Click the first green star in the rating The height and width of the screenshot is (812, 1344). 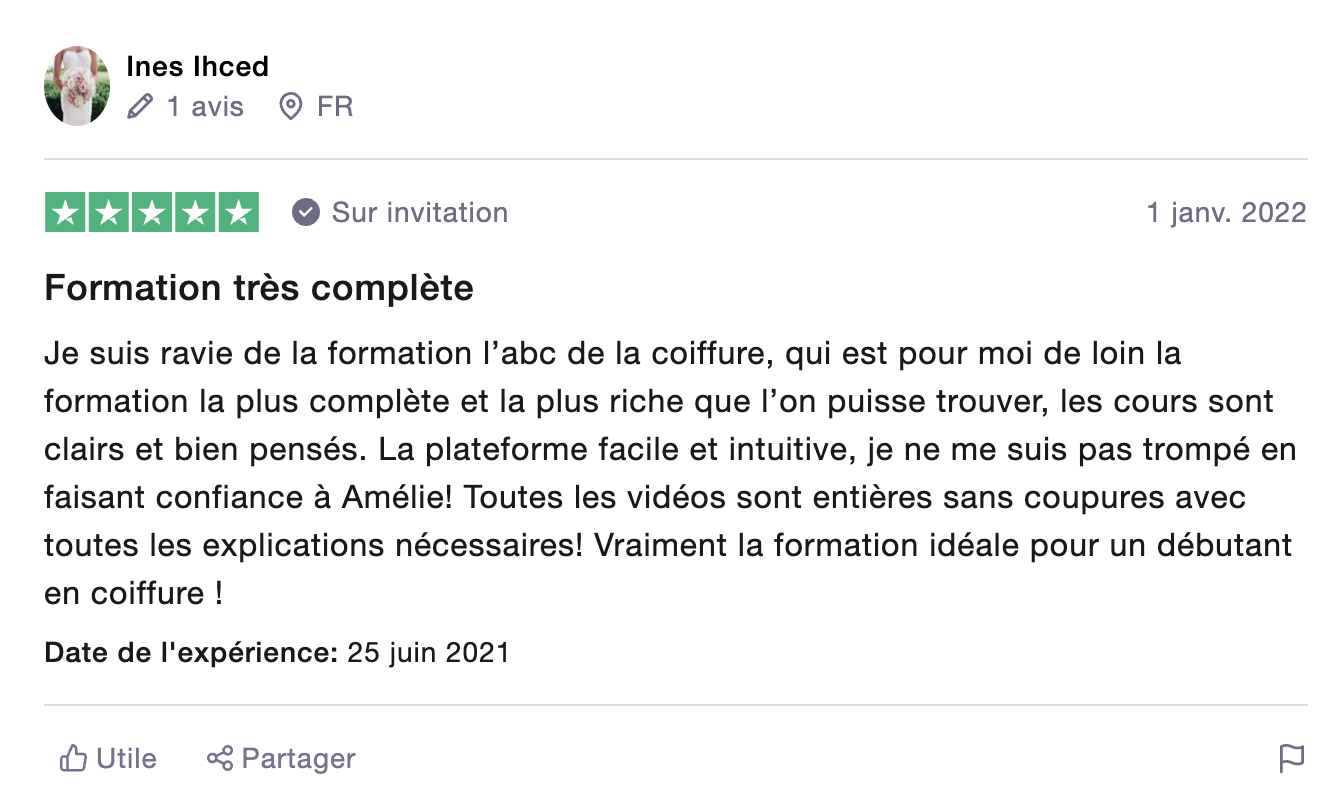[66, 213]
